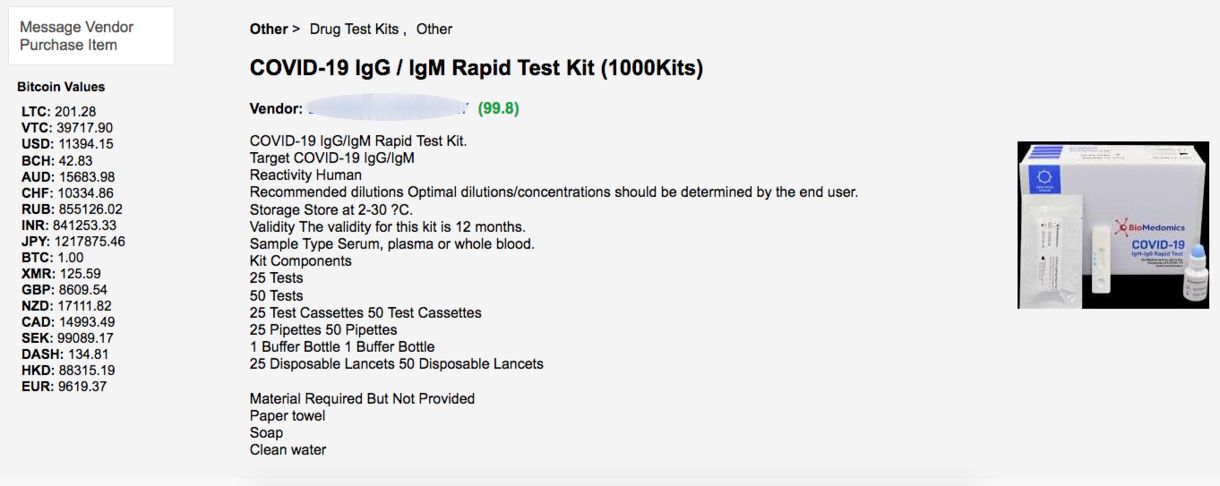Select the USD 11394.15 value

[x=67, y=144]
